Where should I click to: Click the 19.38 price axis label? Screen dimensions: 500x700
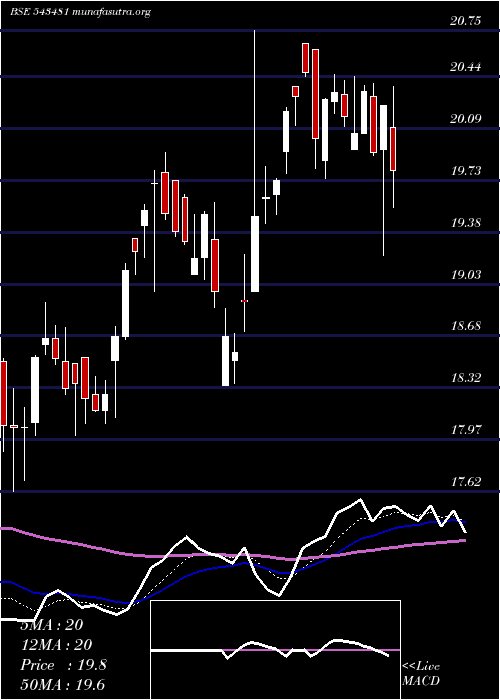(x=466, y=223)
